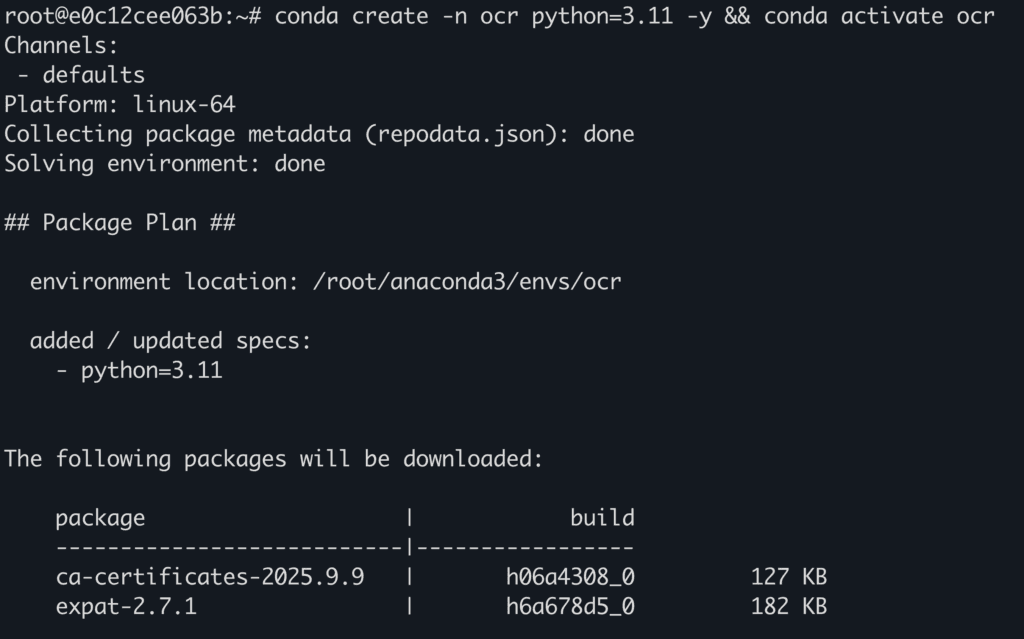Click the expat-2.7.1 package name
This screenshot has height=639, width=1024.
[x=125, y=607]
